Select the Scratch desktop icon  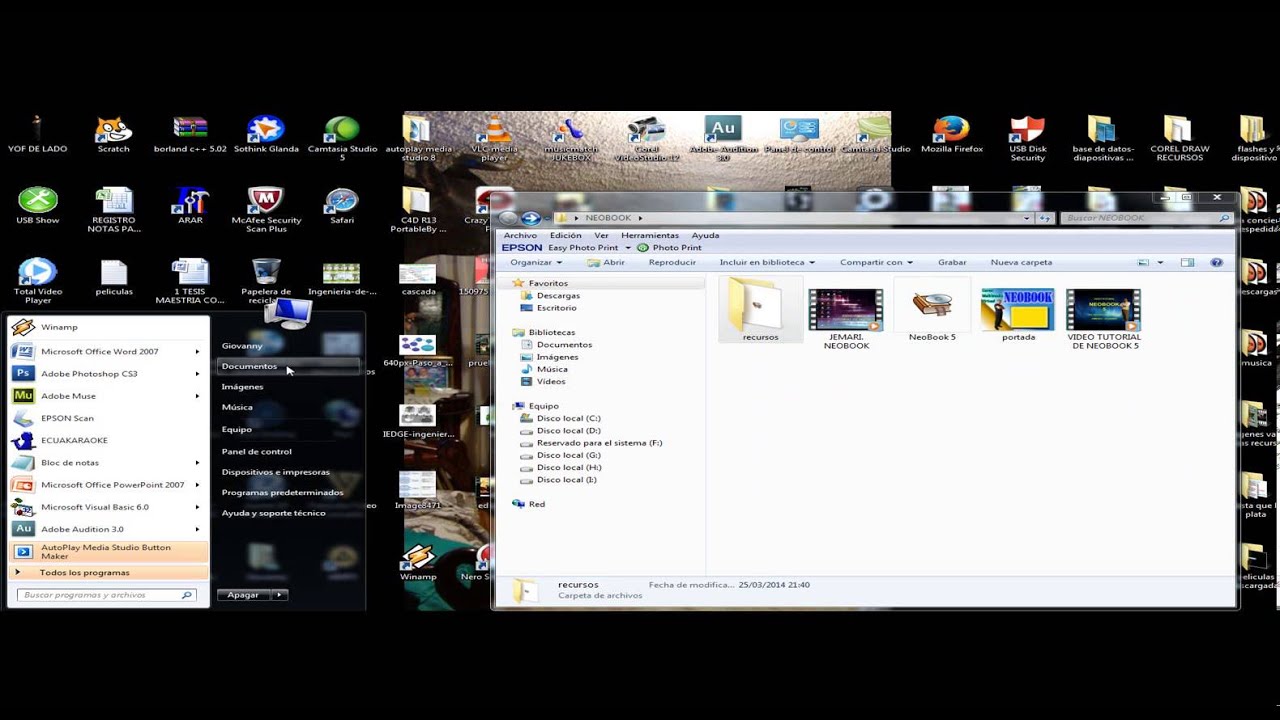pos(113,136)
